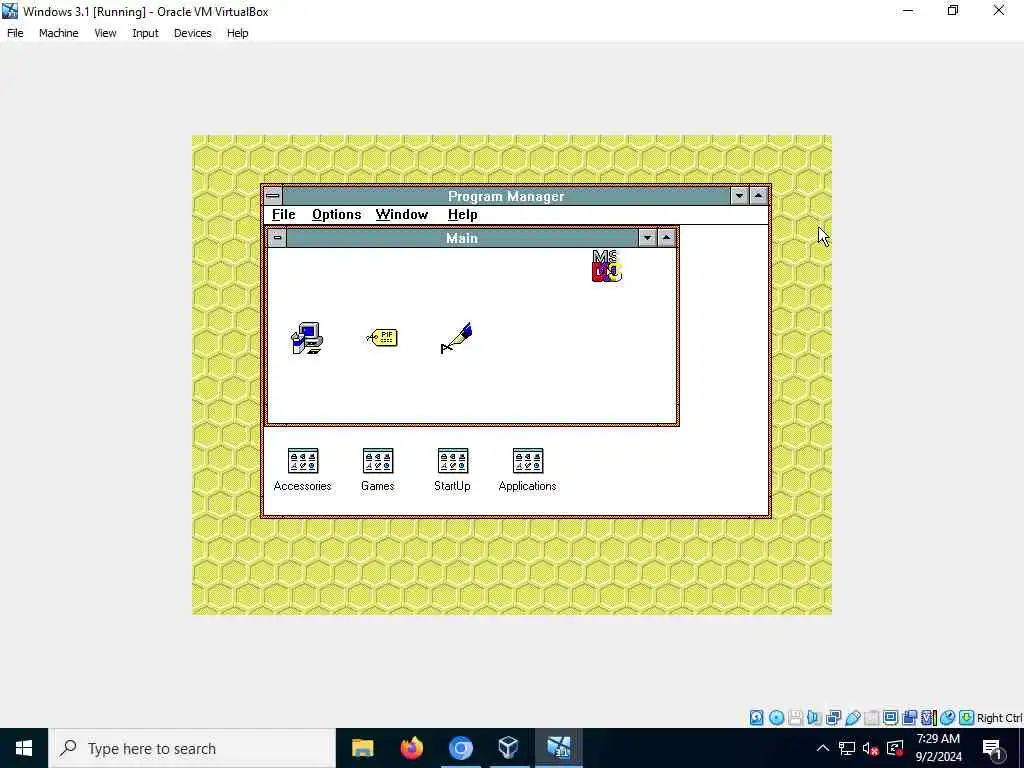
Task: Click the network adapter status icon
Action: pyautogui.click(x=833, y=718)
